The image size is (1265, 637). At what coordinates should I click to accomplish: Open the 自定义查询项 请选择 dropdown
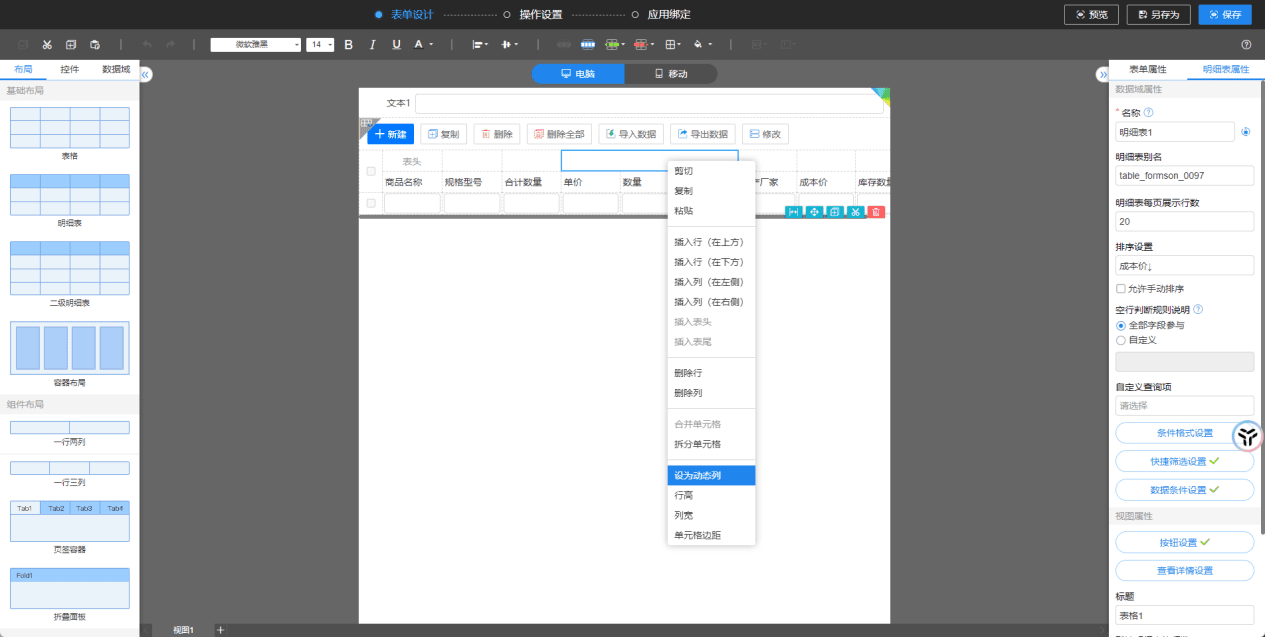click(x=1184, y=406)
